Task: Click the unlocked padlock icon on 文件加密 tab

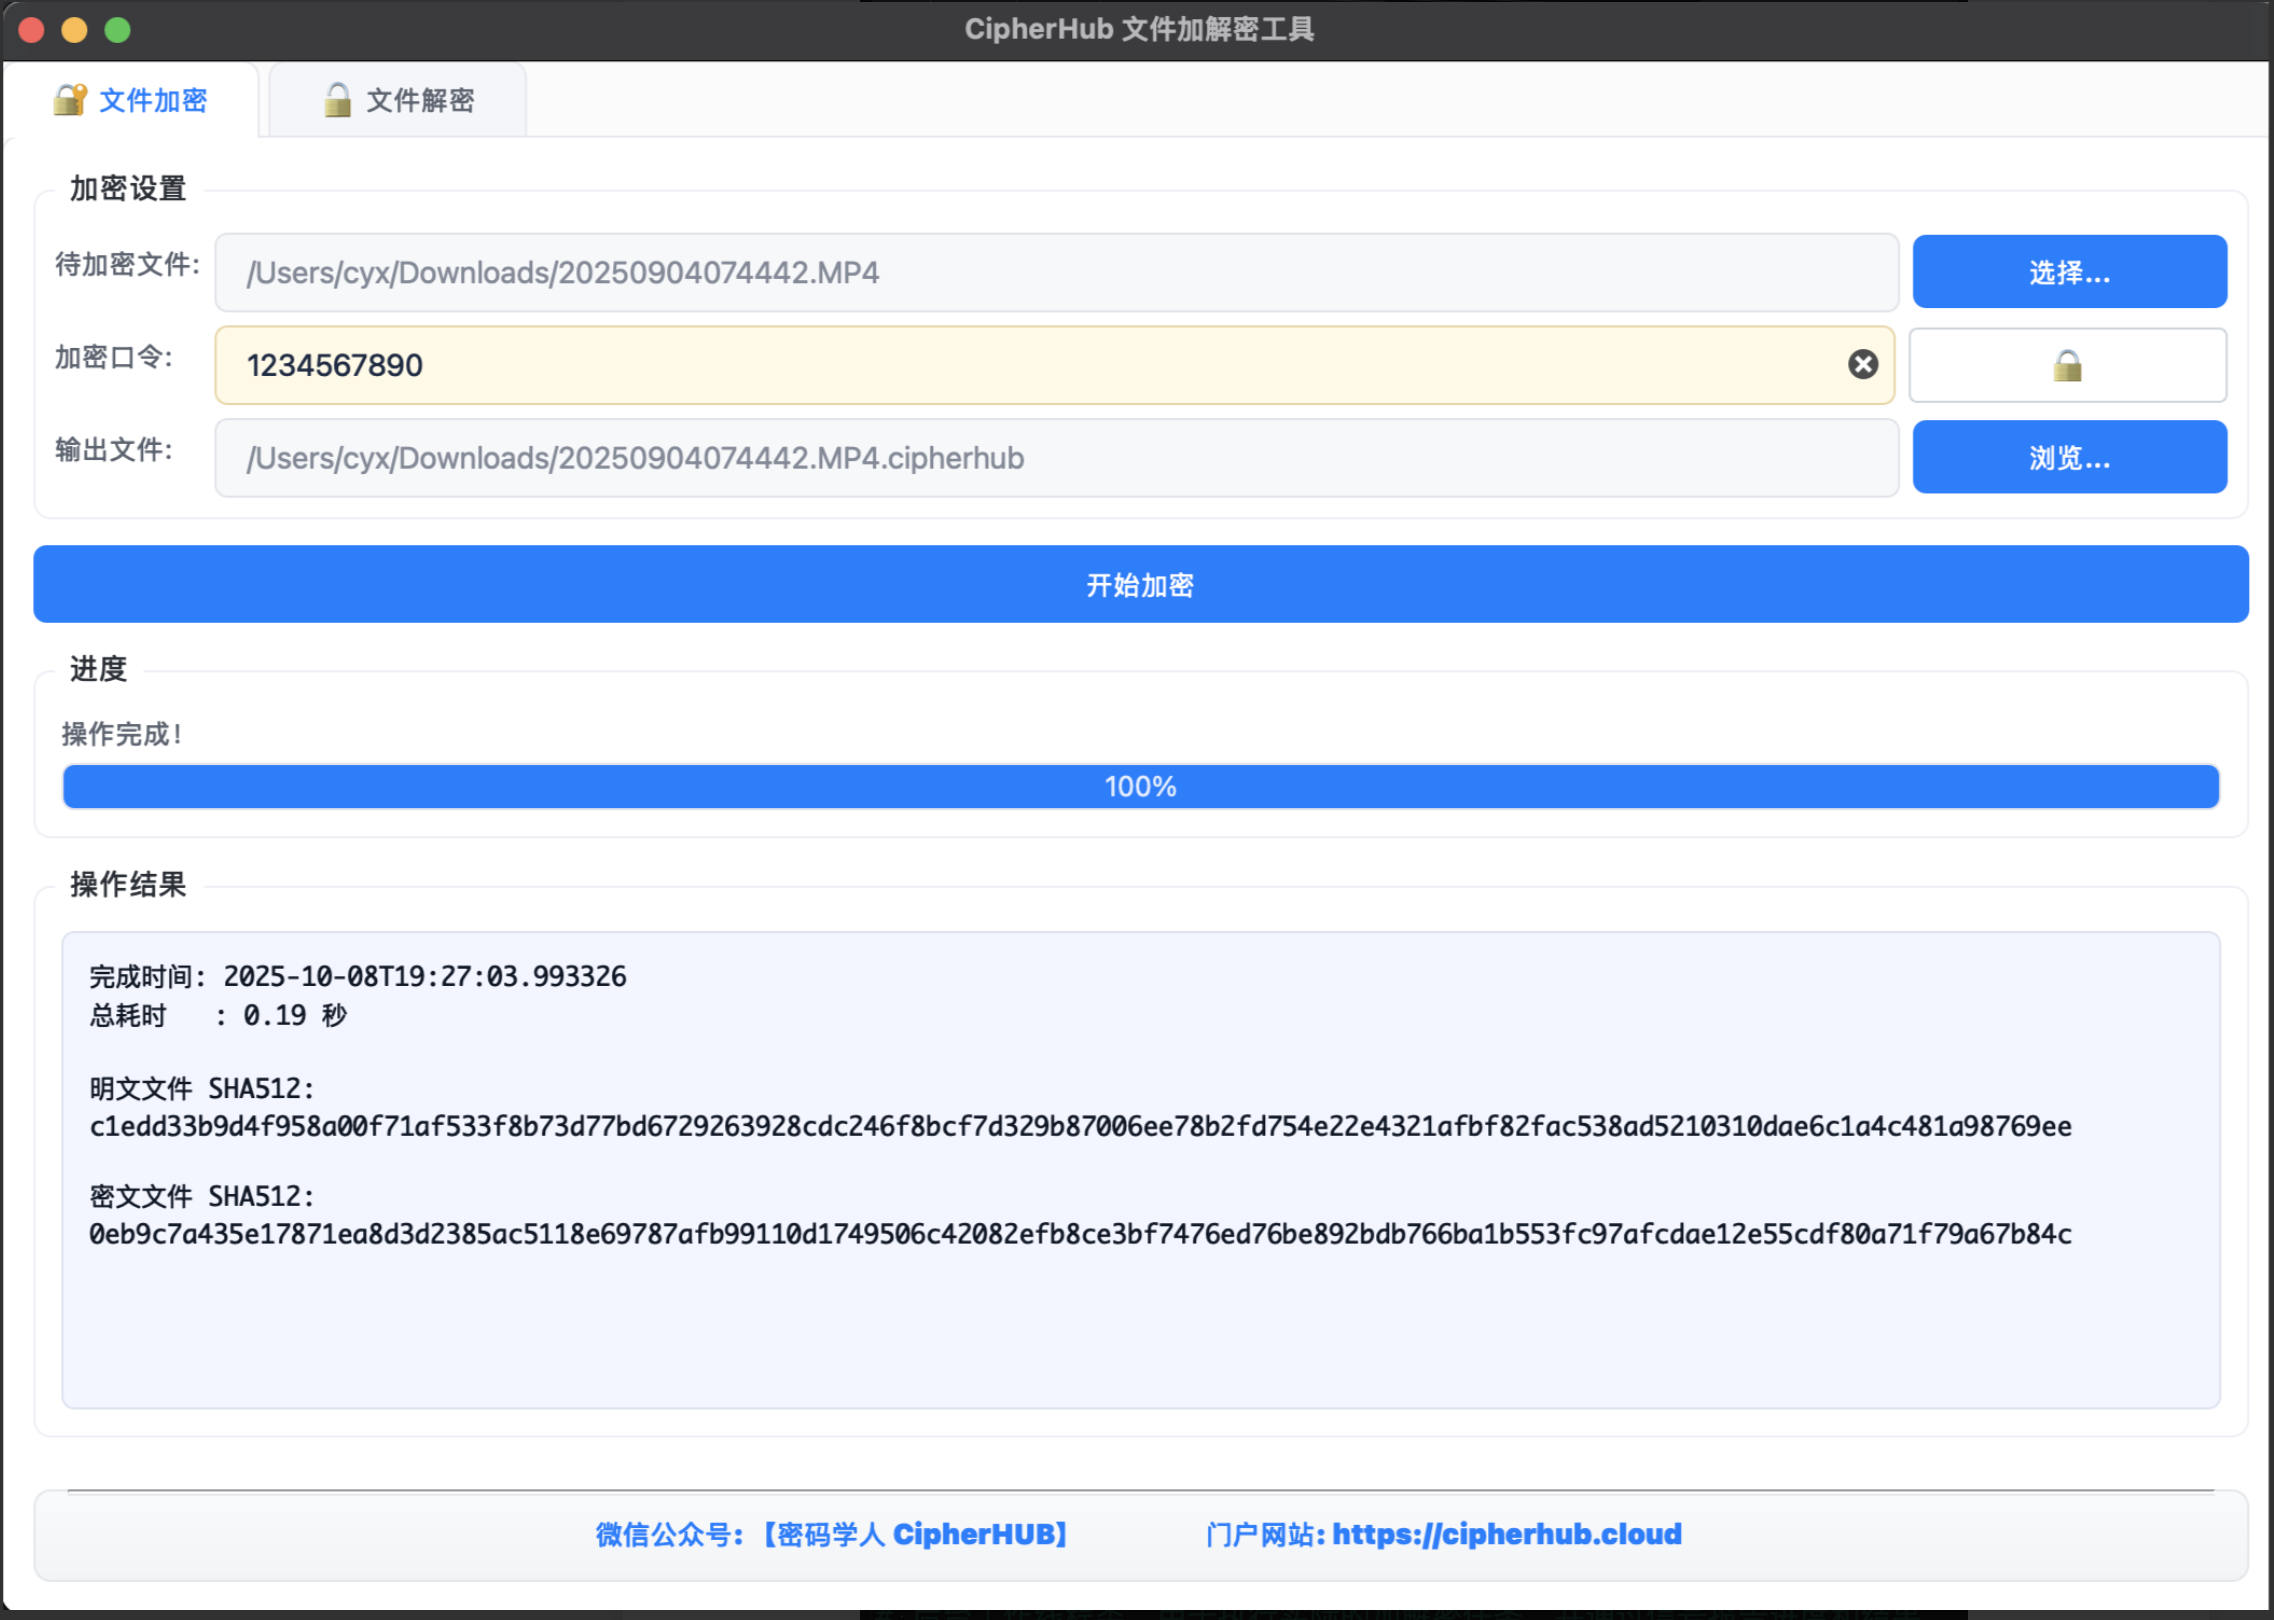Action: [68, 99]
